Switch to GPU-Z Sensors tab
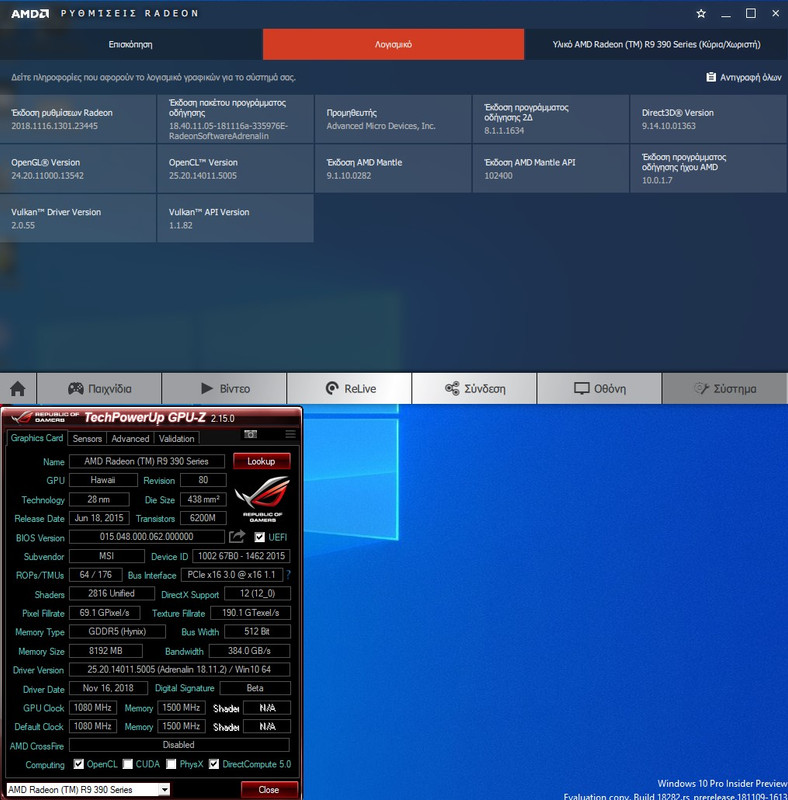Screen dimensions: 788x800 [87, 439]
